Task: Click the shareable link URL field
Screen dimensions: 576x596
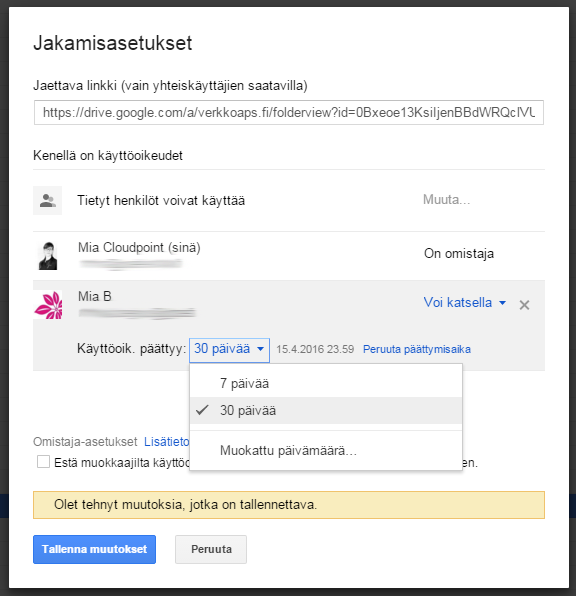Action: point(289,113)
